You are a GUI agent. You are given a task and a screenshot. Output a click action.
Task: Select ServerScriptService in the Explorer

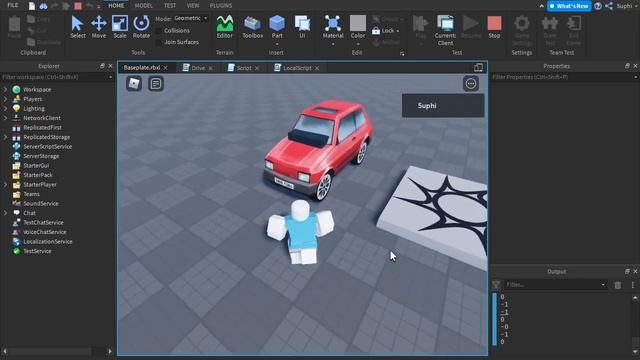pos(47,147)
